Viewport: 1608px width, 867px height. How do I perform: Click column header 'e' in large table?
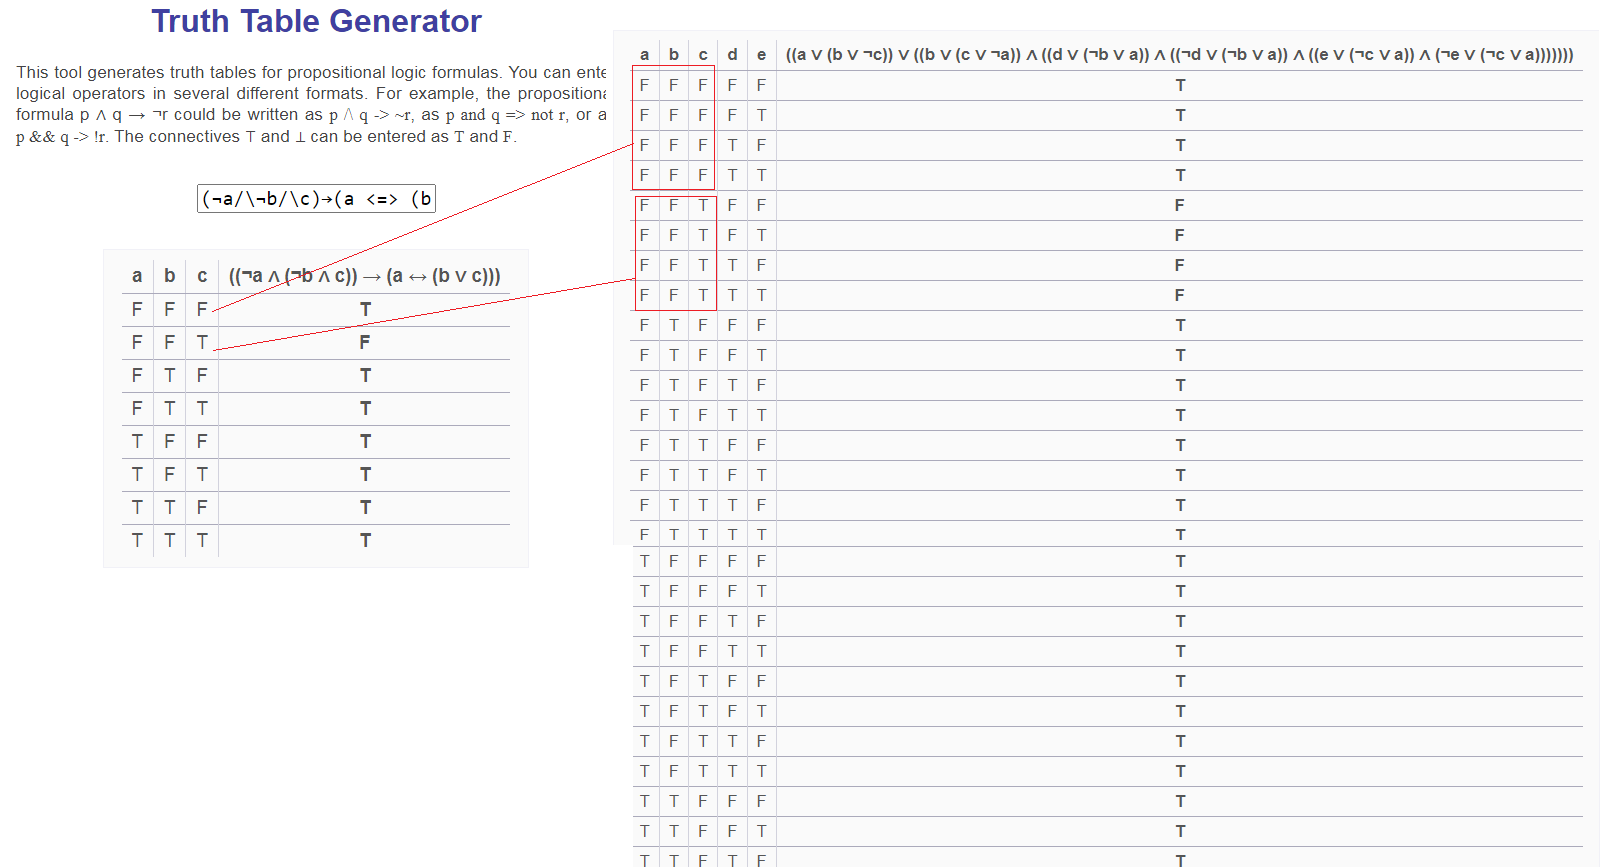762,54
